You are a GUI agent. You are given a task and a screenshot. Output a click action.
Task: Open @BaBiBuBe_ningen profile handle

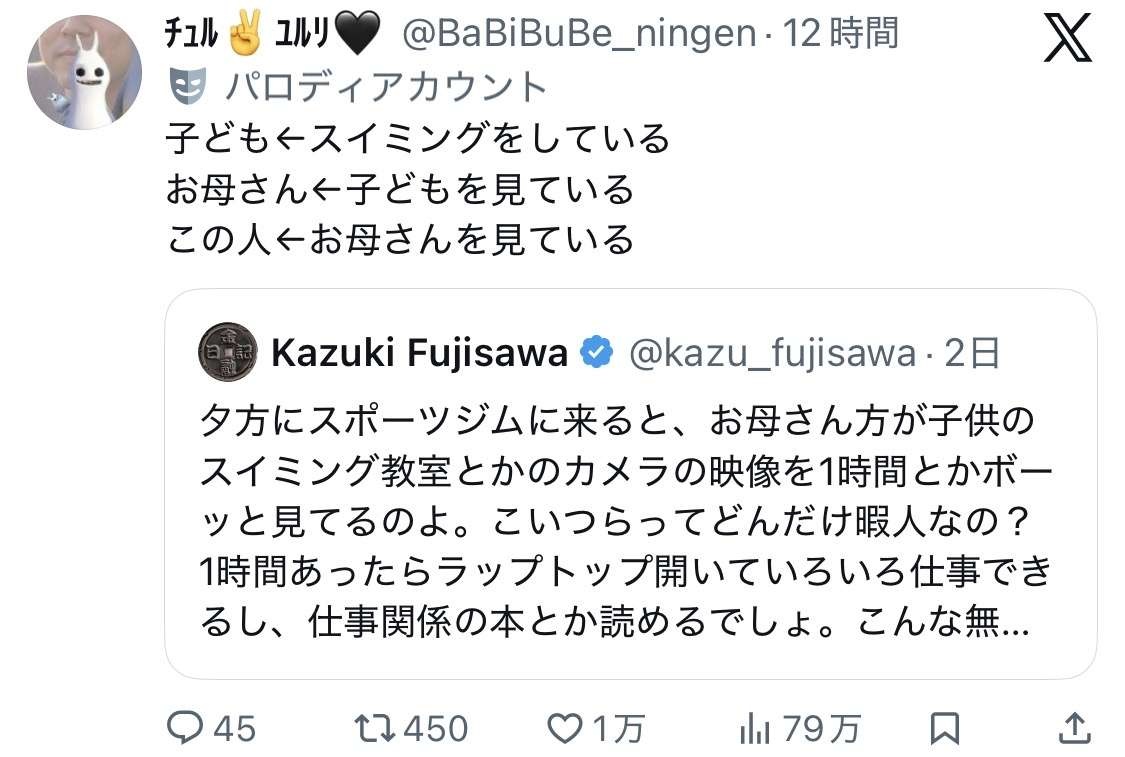click(x=578, y=34)
